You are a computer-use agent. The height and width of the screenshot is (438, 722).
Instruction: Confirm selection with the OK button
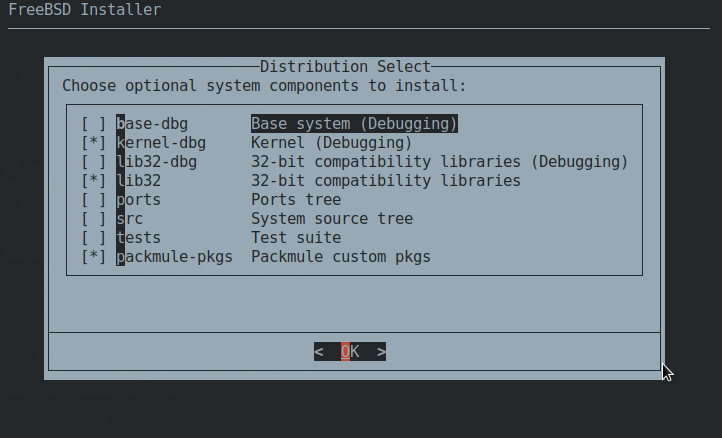click(350, 352)
